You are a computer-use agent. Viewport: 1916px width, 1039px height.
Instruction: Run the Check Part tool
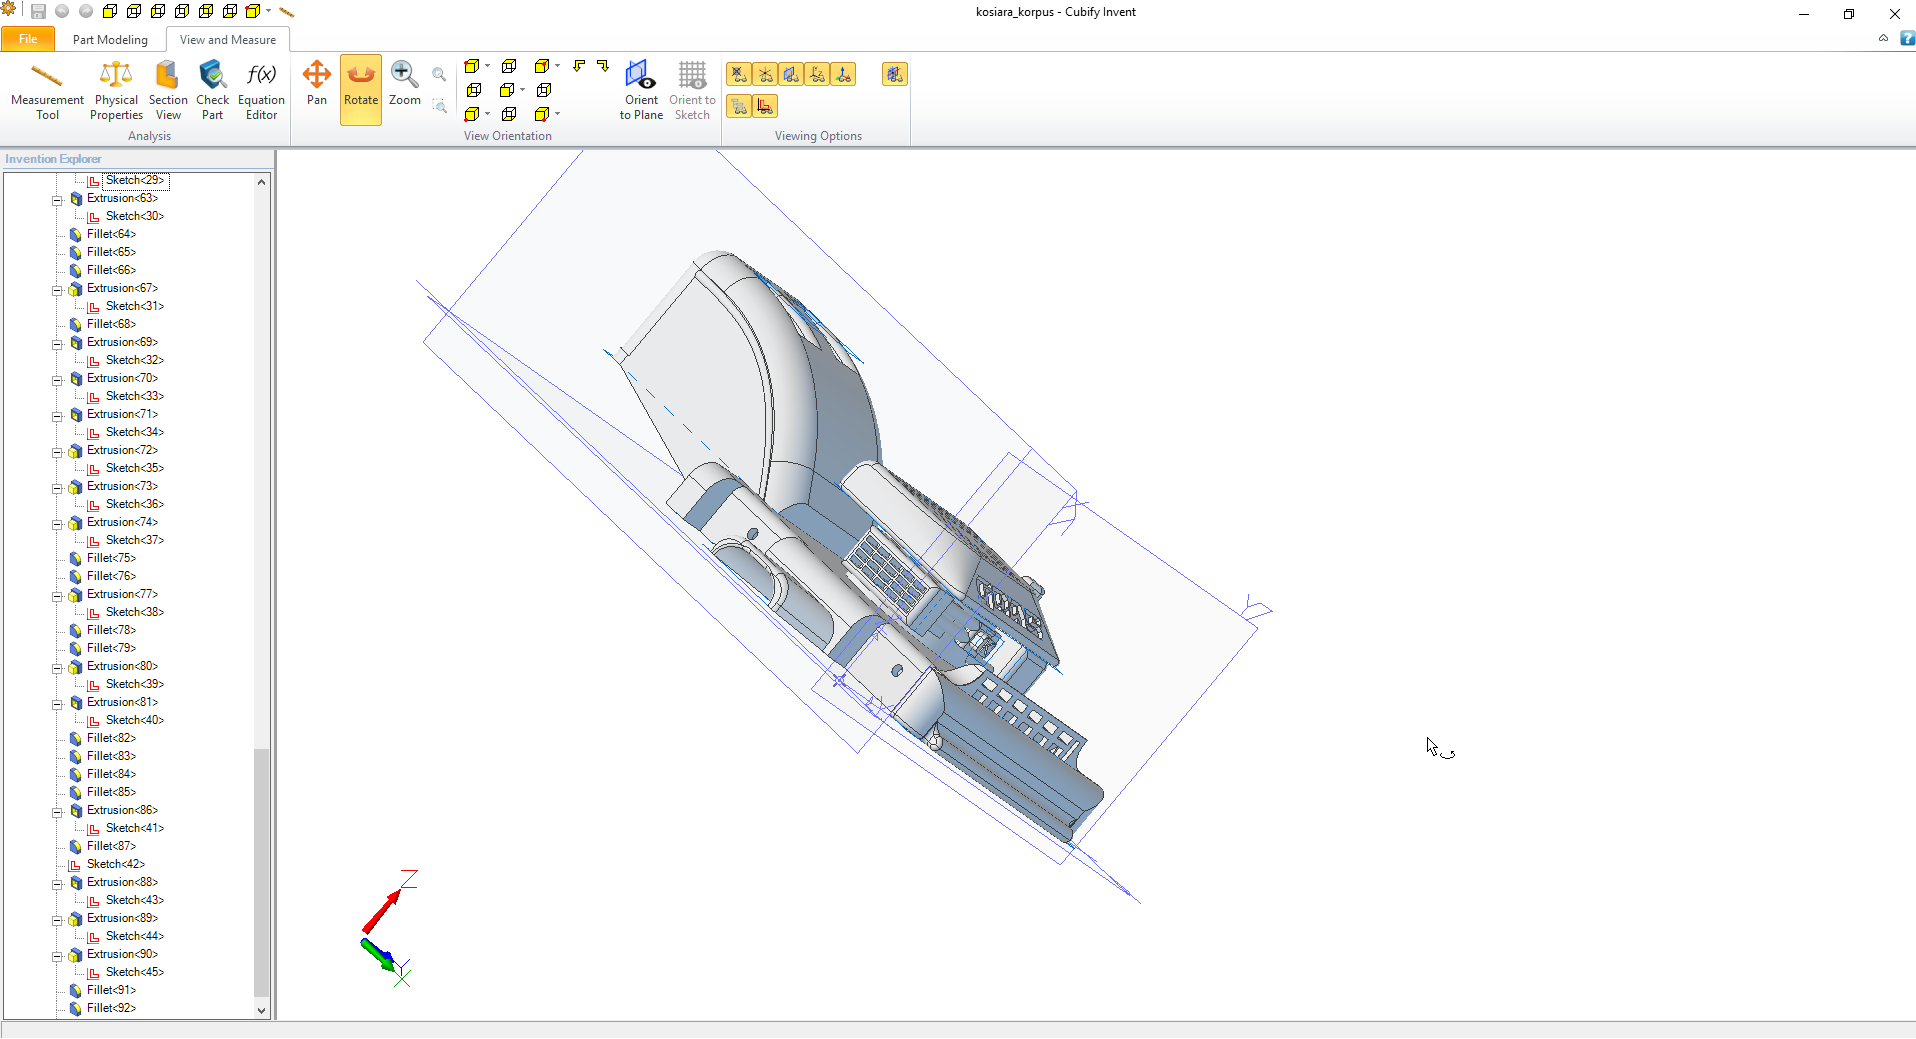coord(212,90)
